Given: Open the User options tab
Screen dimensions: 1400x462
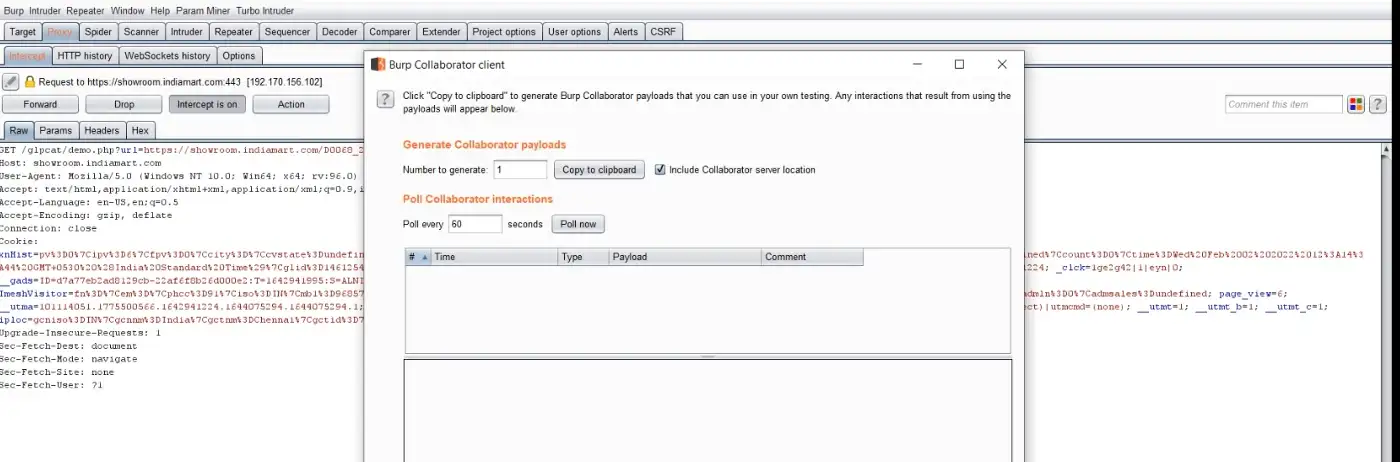Looking at the screenshot, I should [x=574, y=32].
